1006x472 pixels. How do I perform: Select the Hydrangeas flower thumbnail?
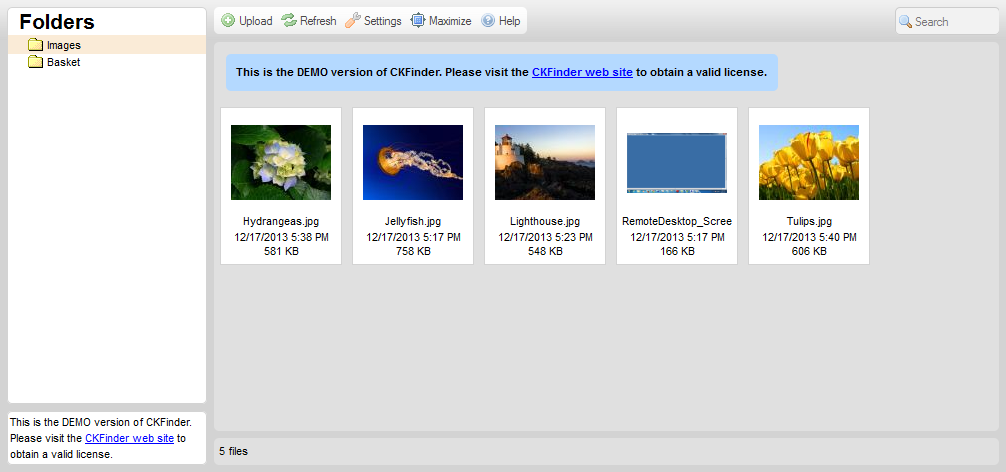point(281,162)
